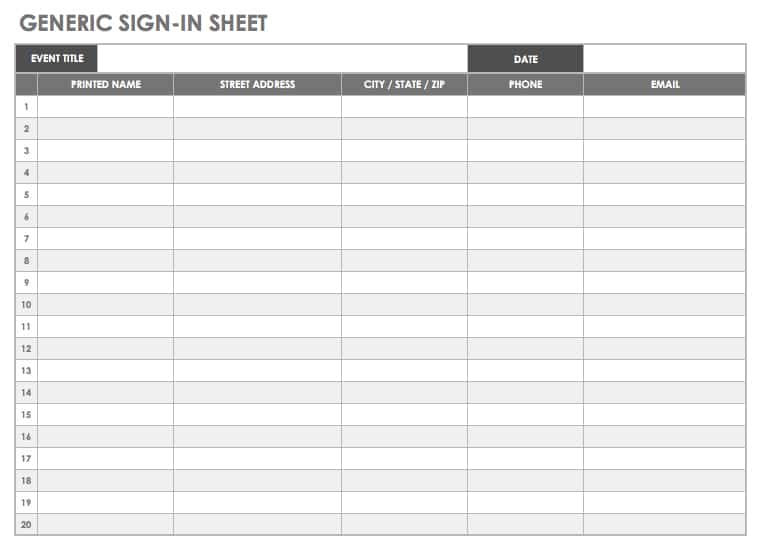
Task: Click the Phone cell in row 18
Action: point(525,481)
